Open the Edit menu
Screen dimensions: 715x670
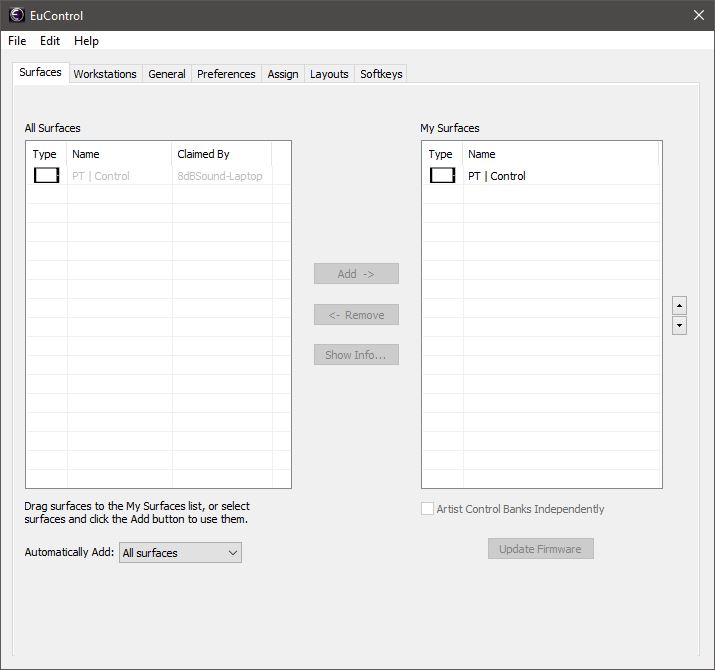[50, 41]
